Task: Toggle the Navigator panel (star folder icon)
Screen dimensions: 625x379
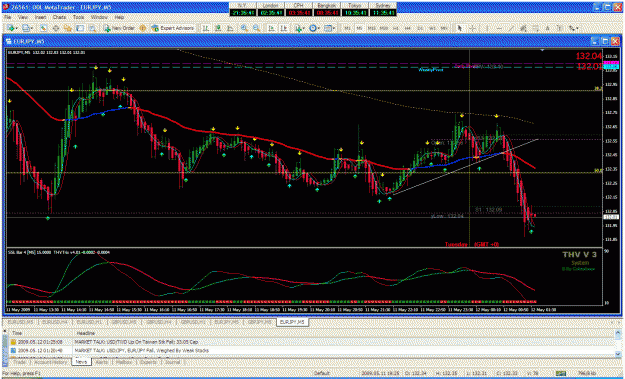Action: 68,28
